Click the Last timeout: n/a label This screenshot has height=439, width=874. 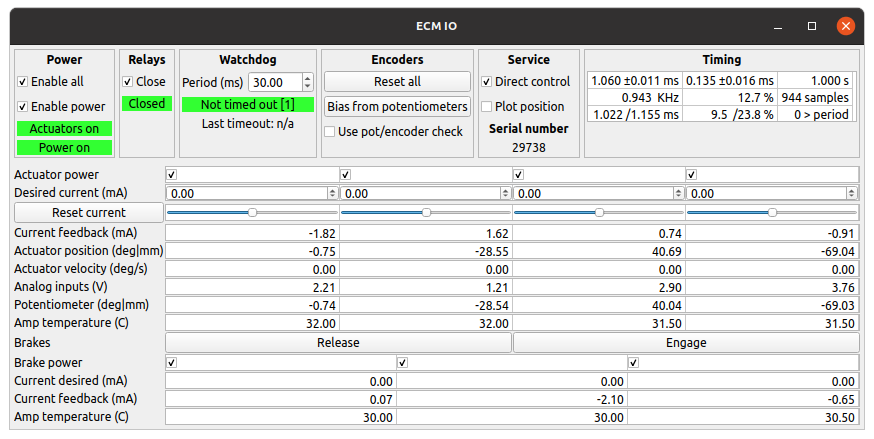coord(247,123)
